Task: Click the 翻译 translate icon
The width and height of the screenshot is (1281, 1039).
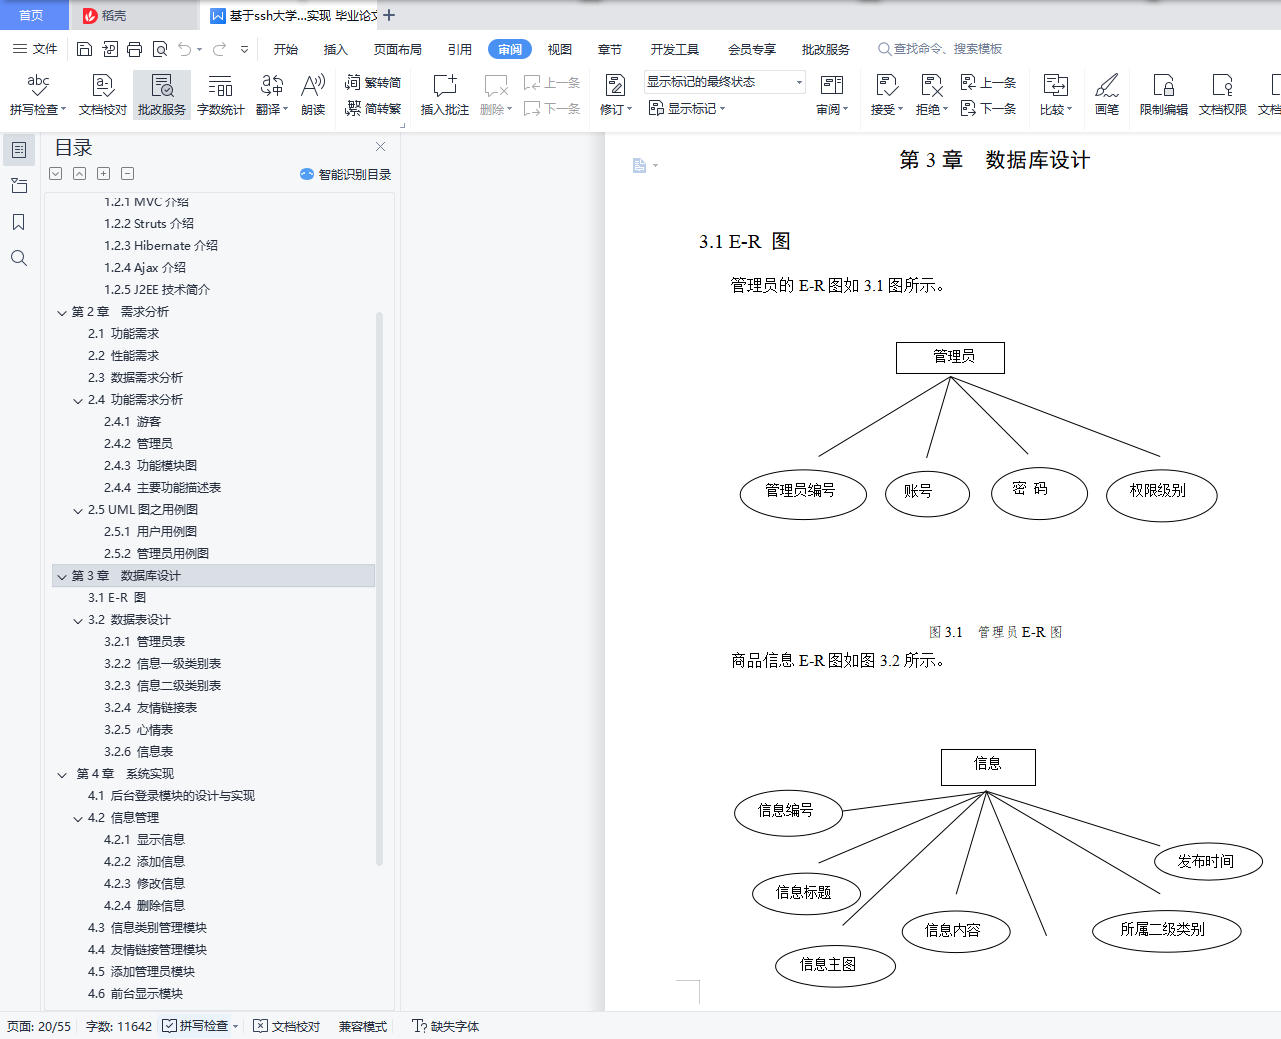Action: (271, 86)
